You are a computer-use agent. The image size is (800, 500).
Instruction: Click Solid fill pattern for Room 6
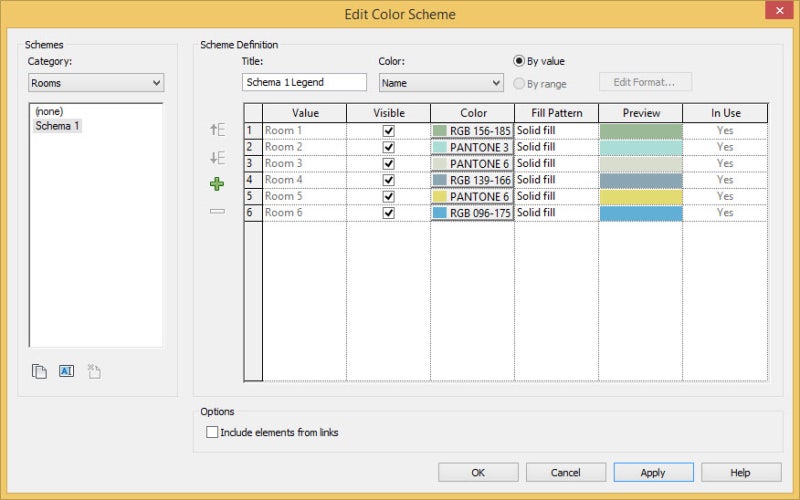pyautogui.click(x=556, y=213)
